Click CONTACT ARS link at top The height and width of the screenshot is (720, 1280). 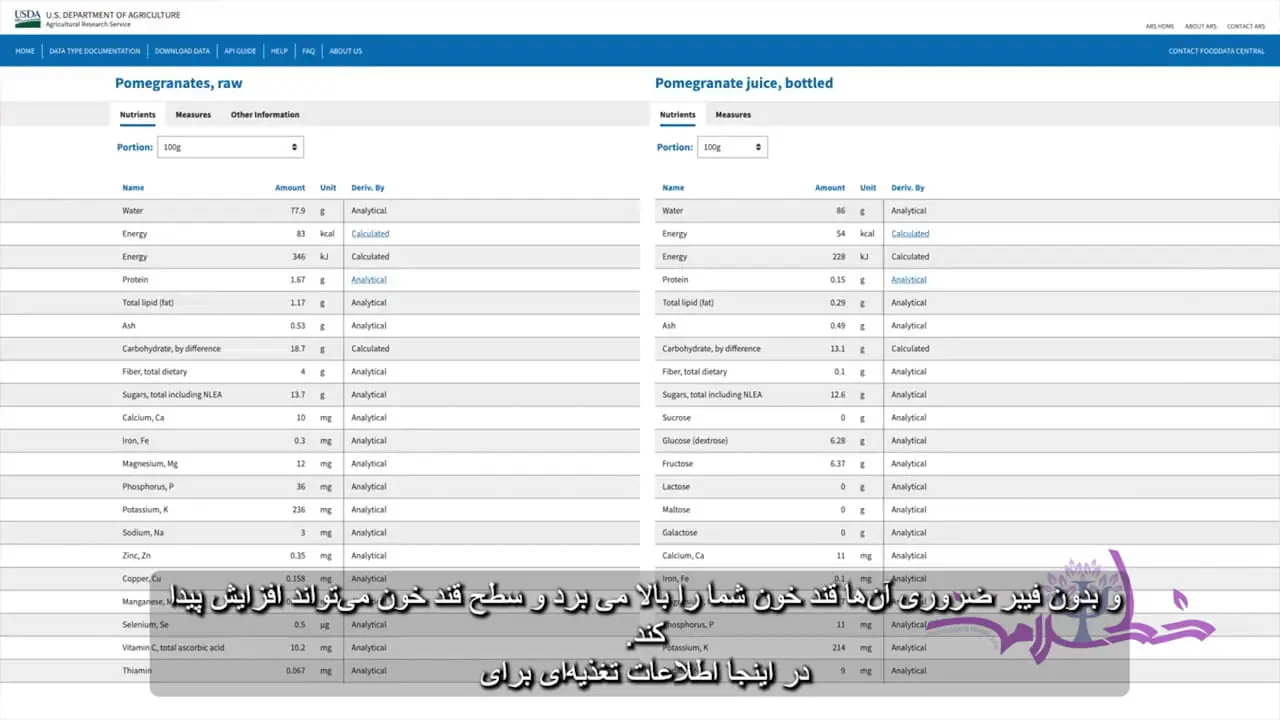tap(1246, 26)
